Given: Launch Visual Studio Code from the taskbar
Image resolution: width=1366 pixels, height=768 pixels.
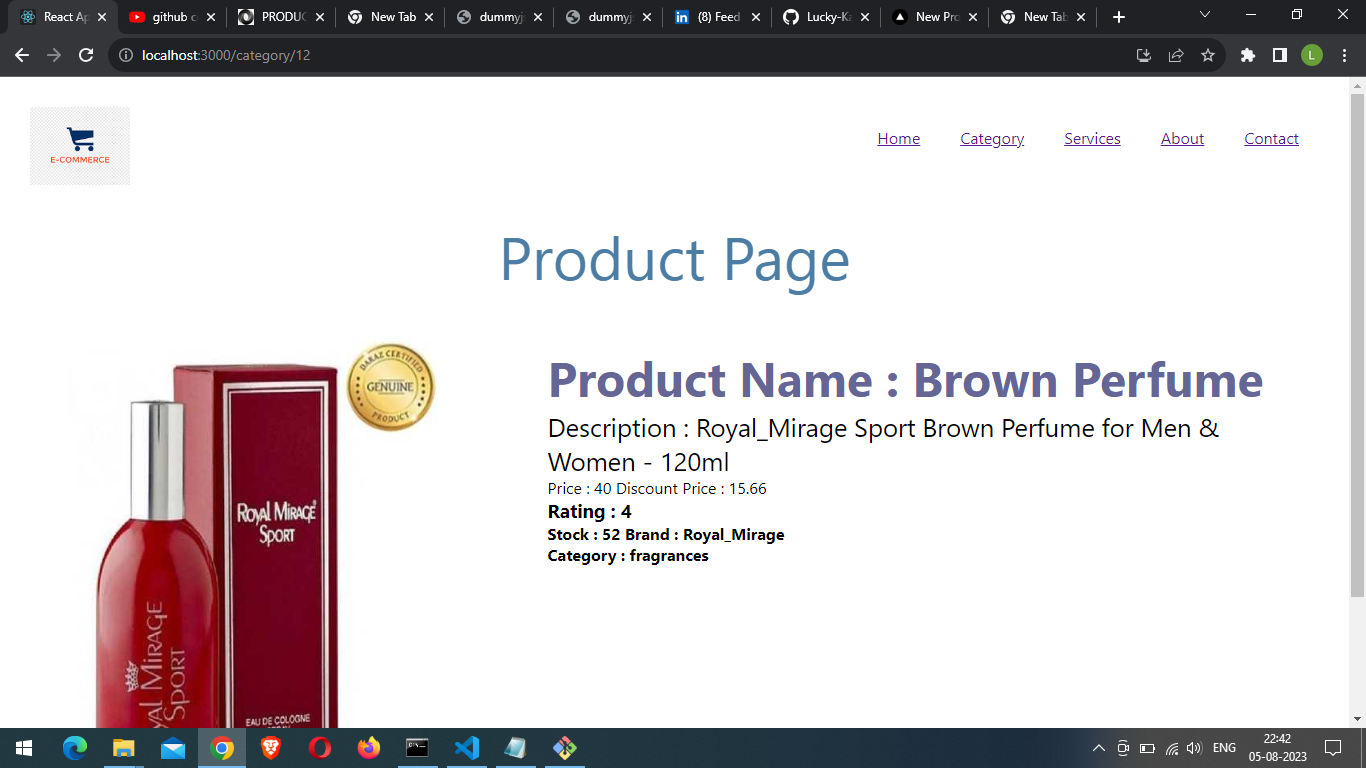Looking at the screenshot, I should coord(466,747).
